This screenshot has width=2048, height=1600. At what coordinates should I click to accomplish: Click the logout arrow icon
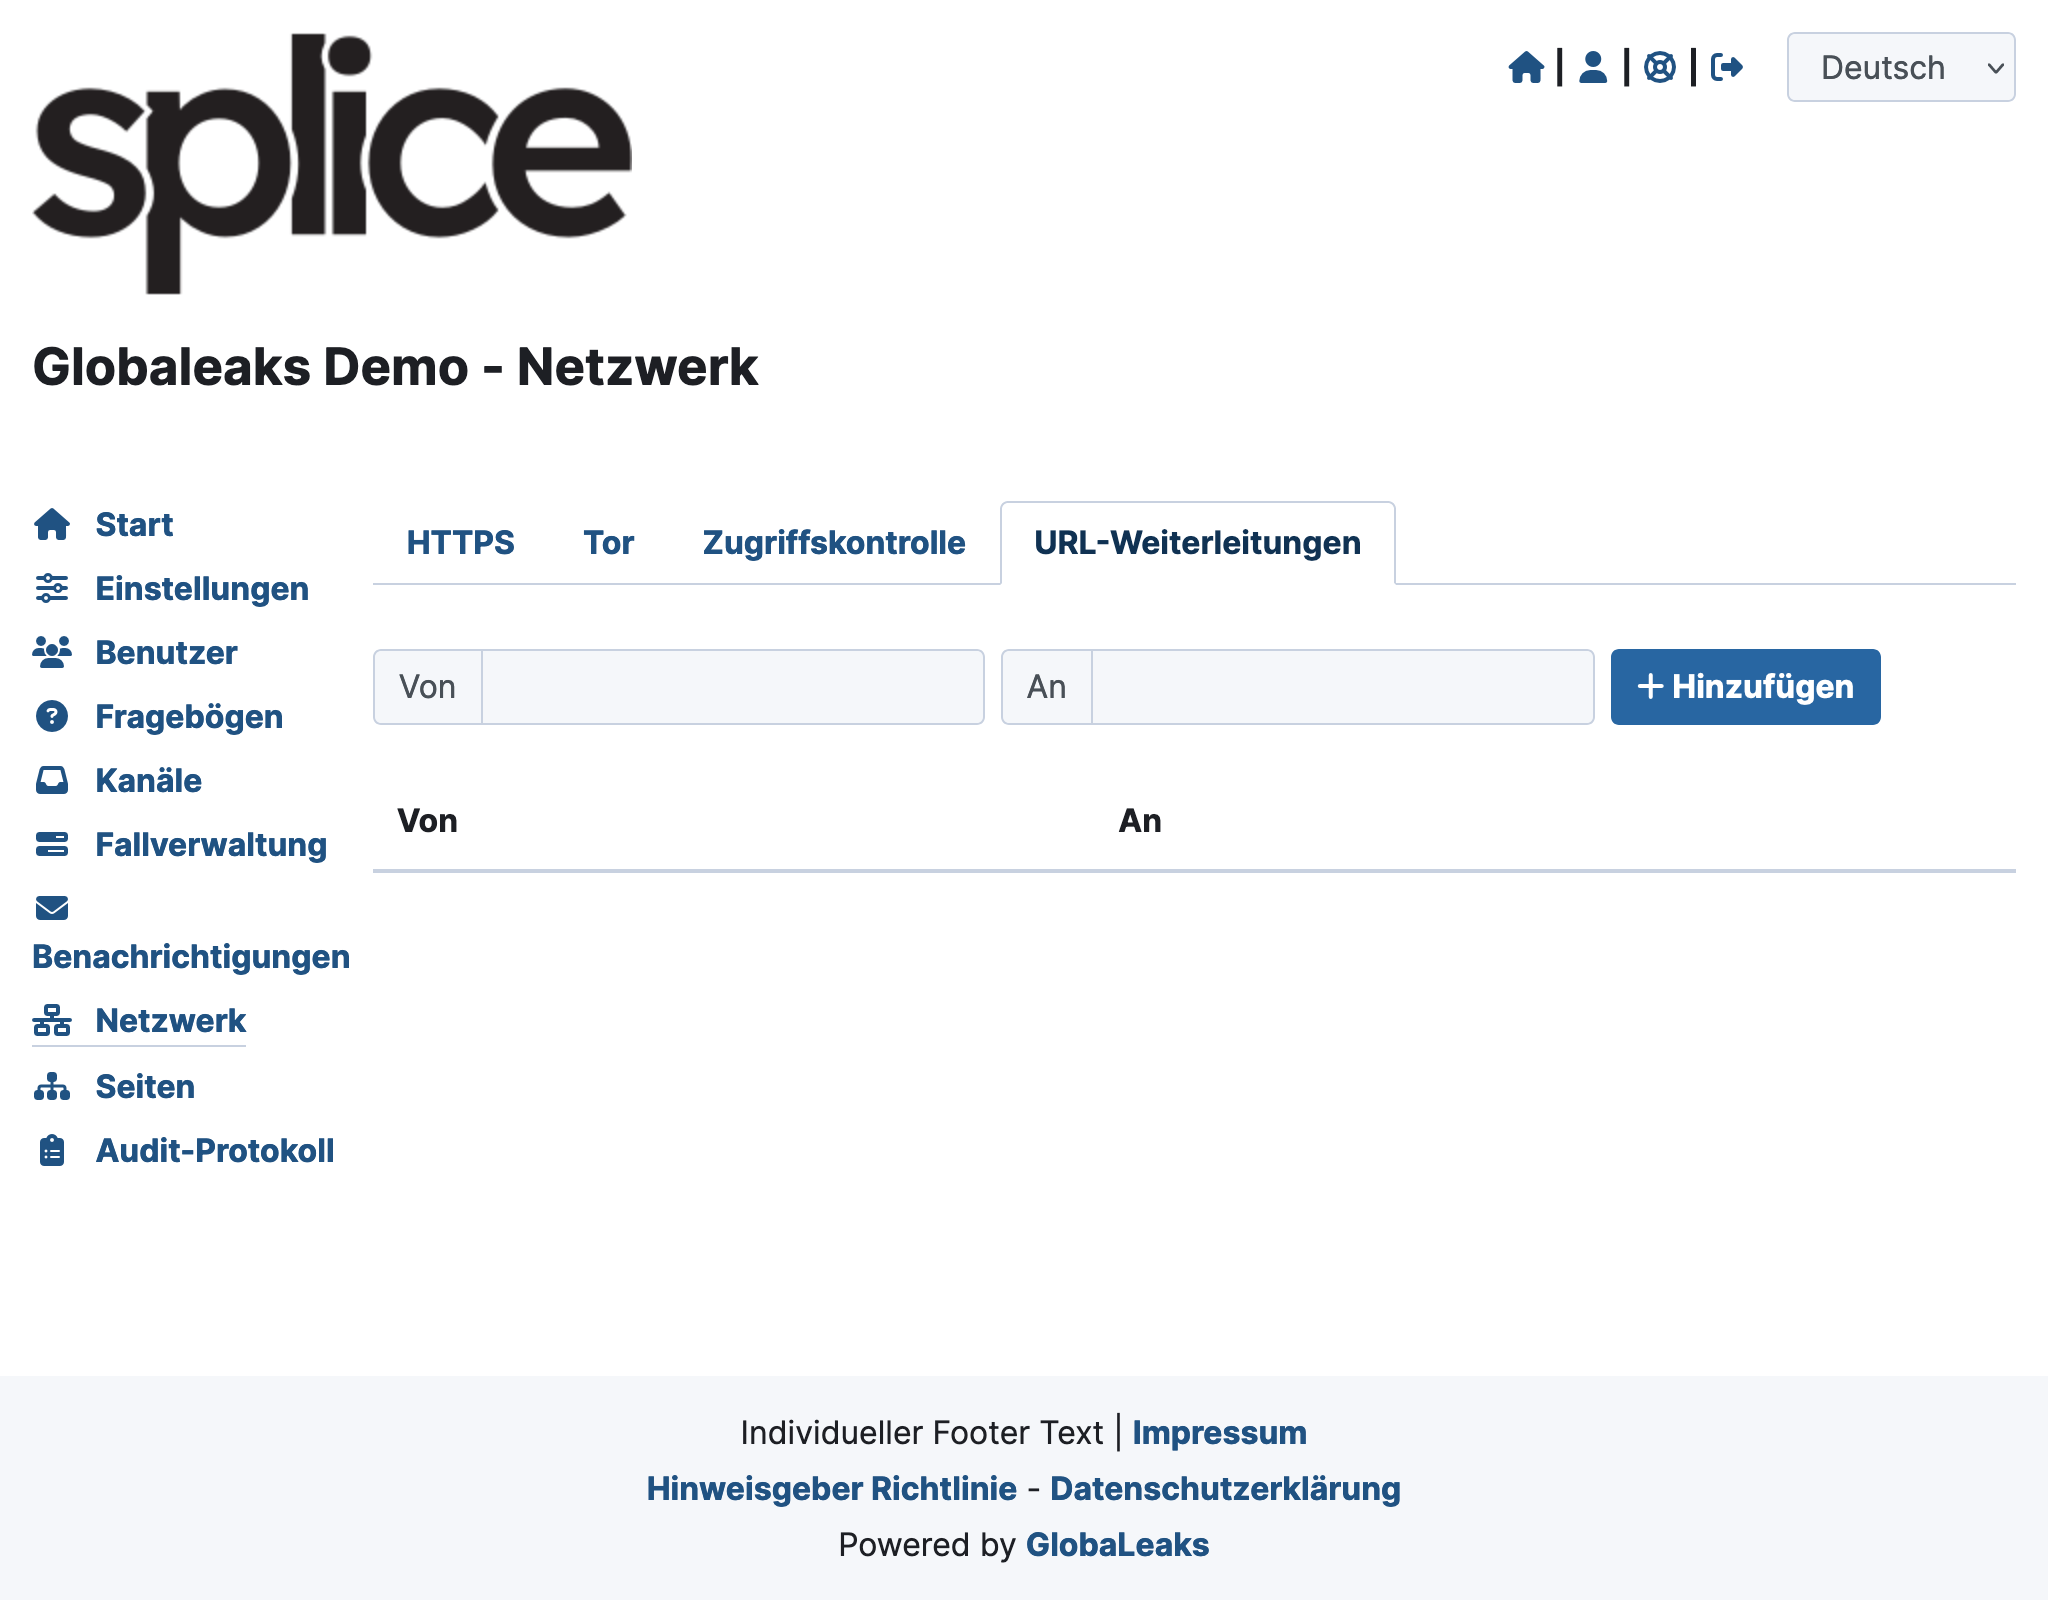(1727, 67)
